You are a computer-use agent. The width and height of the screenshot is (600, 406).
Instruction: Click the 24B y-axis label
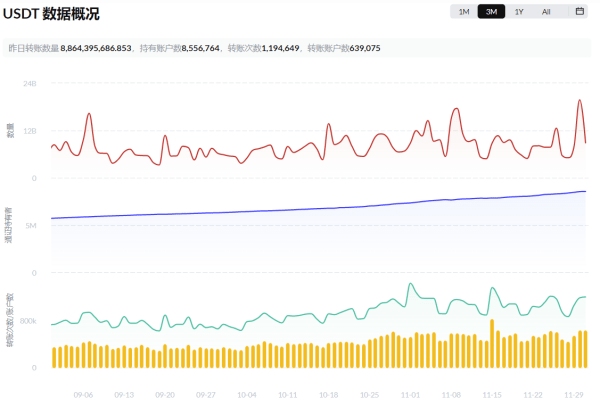(30, 84)
